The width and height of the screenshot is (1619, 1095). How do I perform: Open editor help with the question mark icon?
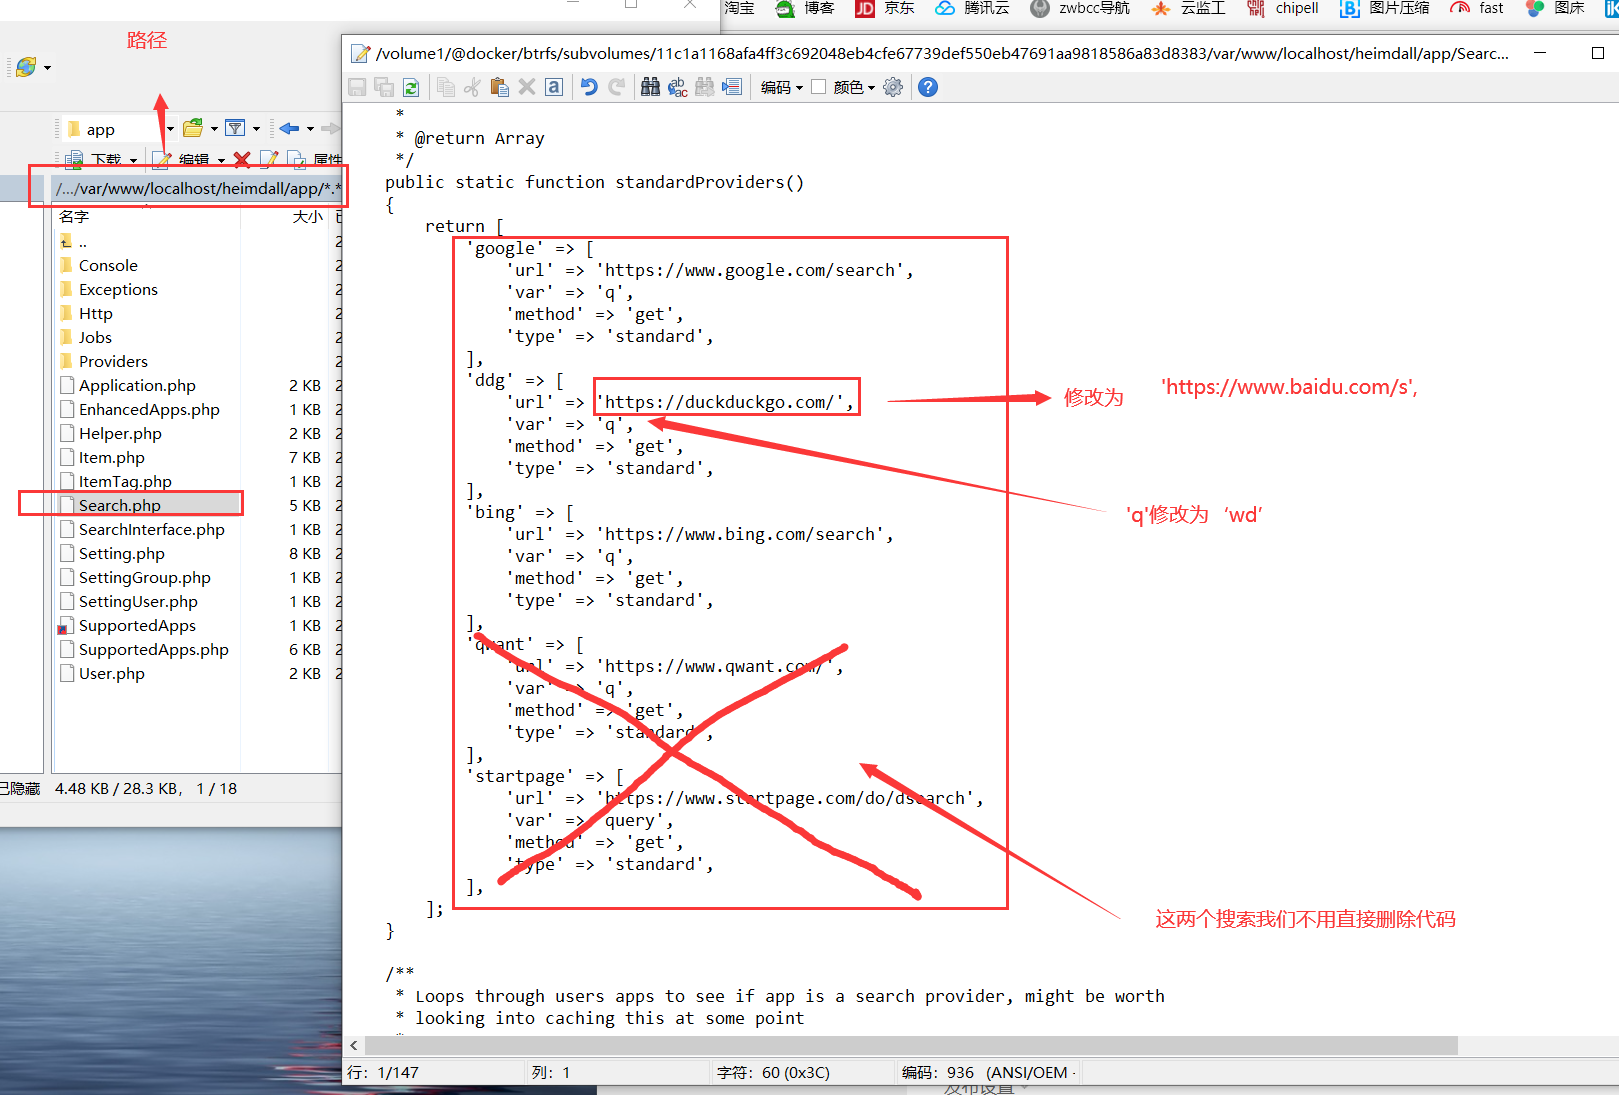(x=928, y=87)
